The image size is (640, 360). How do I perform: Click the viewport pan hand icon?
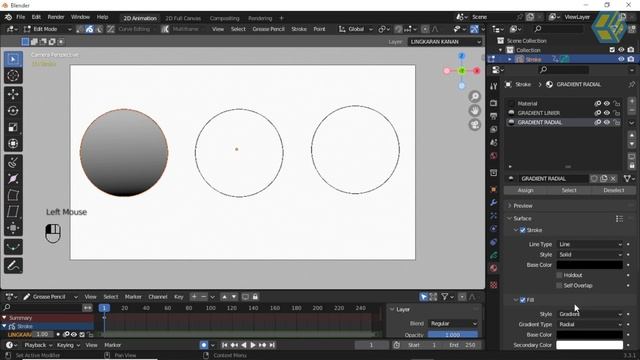coord(475,111)
